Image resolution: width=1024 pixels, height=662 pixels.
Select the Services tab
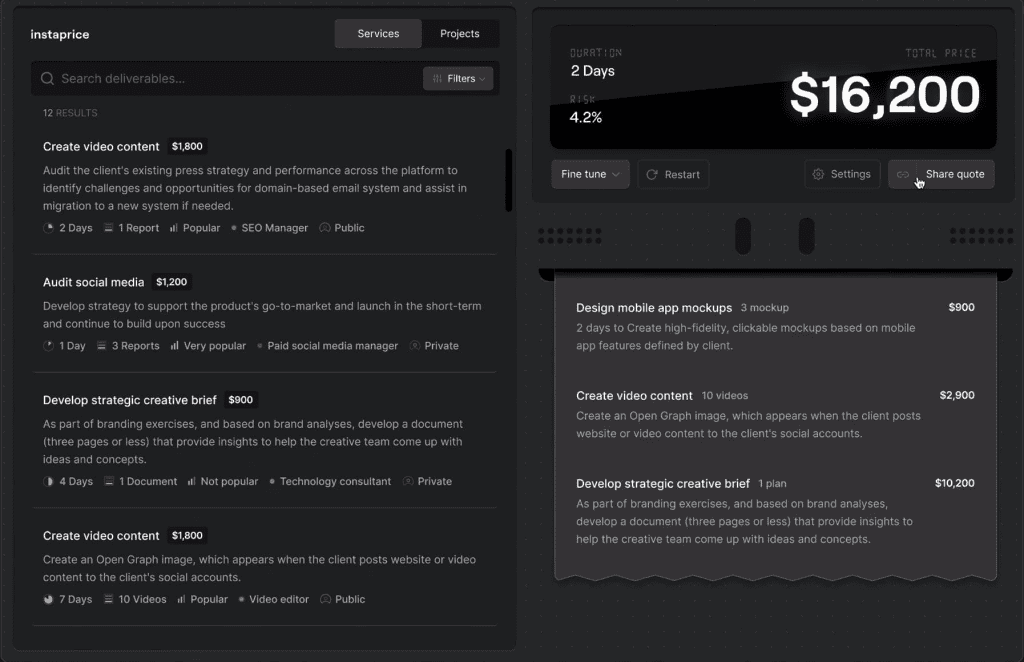pos(378,34)
